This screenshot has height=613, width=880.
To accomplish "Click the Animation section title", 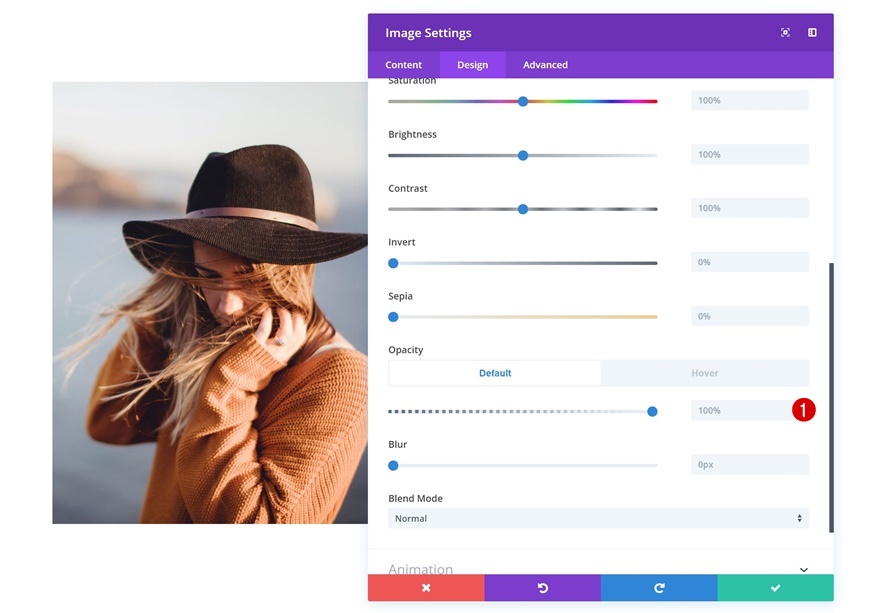I will 420,569.
